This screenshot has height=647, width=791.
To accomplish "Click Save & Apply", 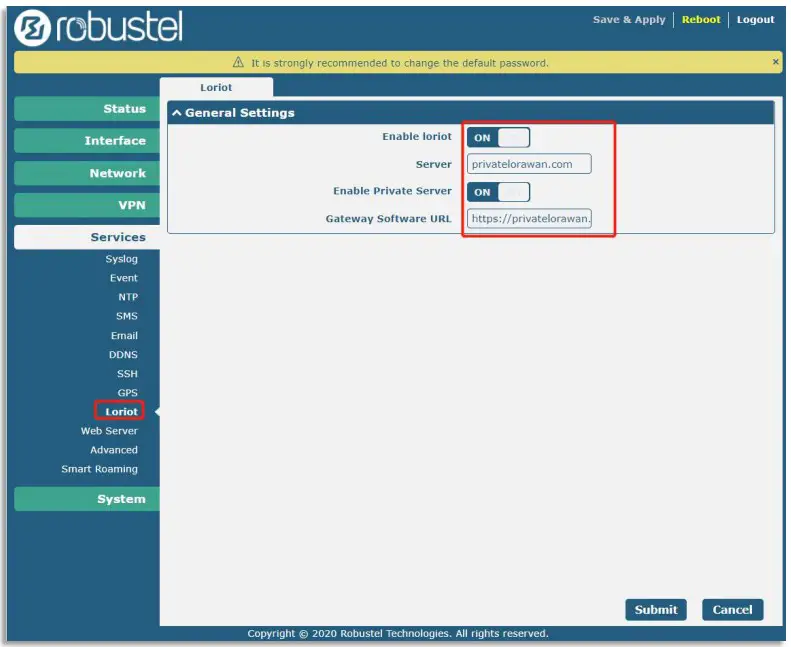I will point(629,20).
